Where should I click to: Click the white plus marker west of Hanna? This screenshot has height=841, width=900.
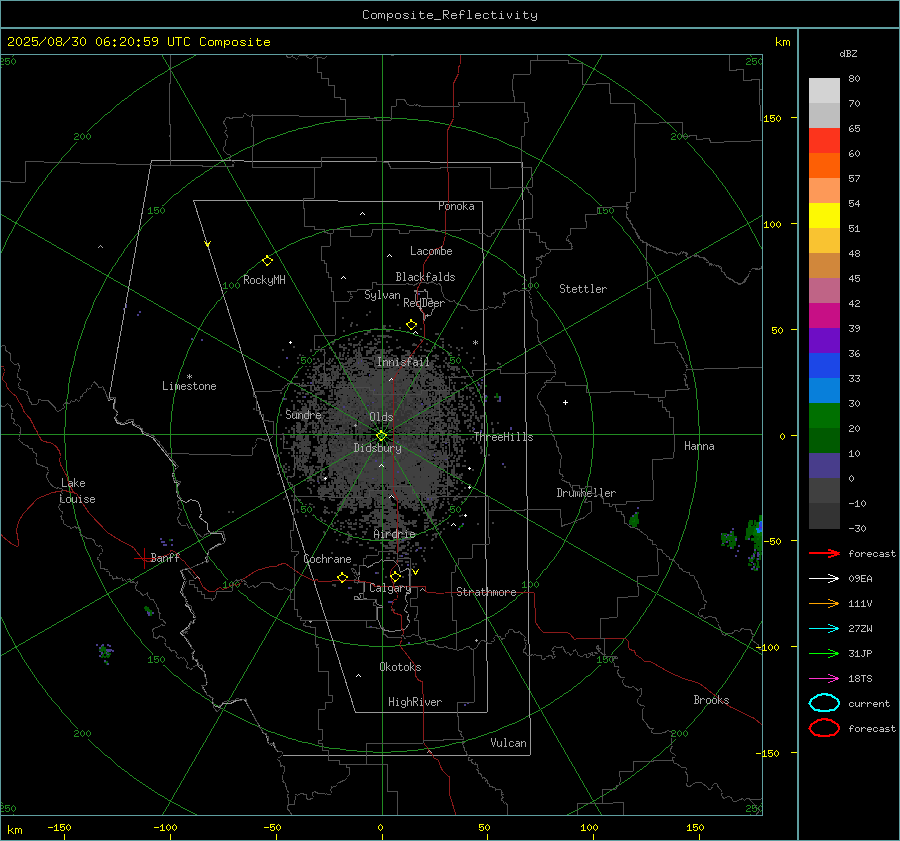click(565, 402)
